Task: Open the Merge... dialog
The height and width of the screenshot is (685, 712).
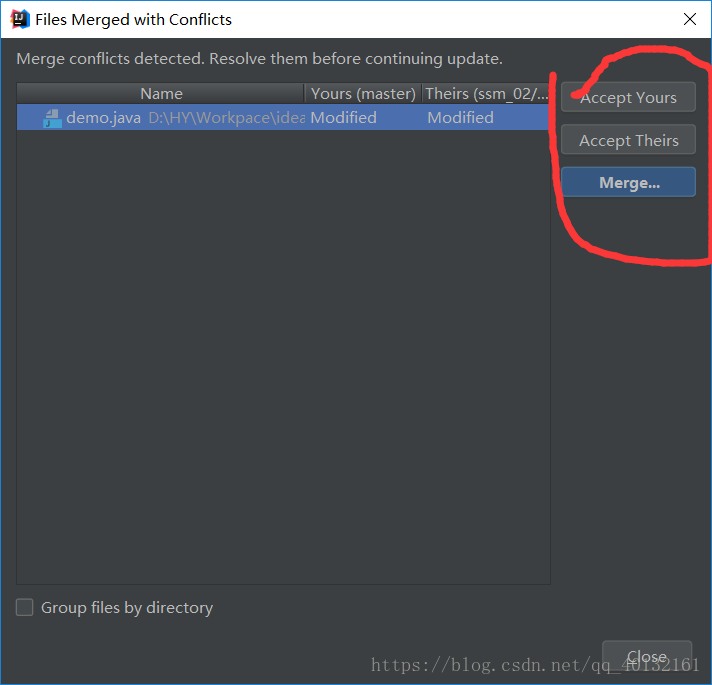Action: click(x=628, y=182)
